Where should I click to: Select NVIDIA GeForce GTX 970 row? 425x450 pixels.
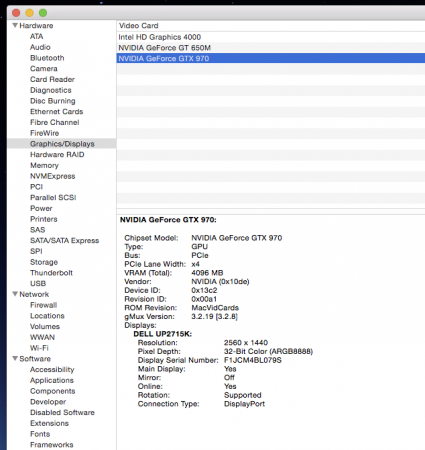(271, 58)
